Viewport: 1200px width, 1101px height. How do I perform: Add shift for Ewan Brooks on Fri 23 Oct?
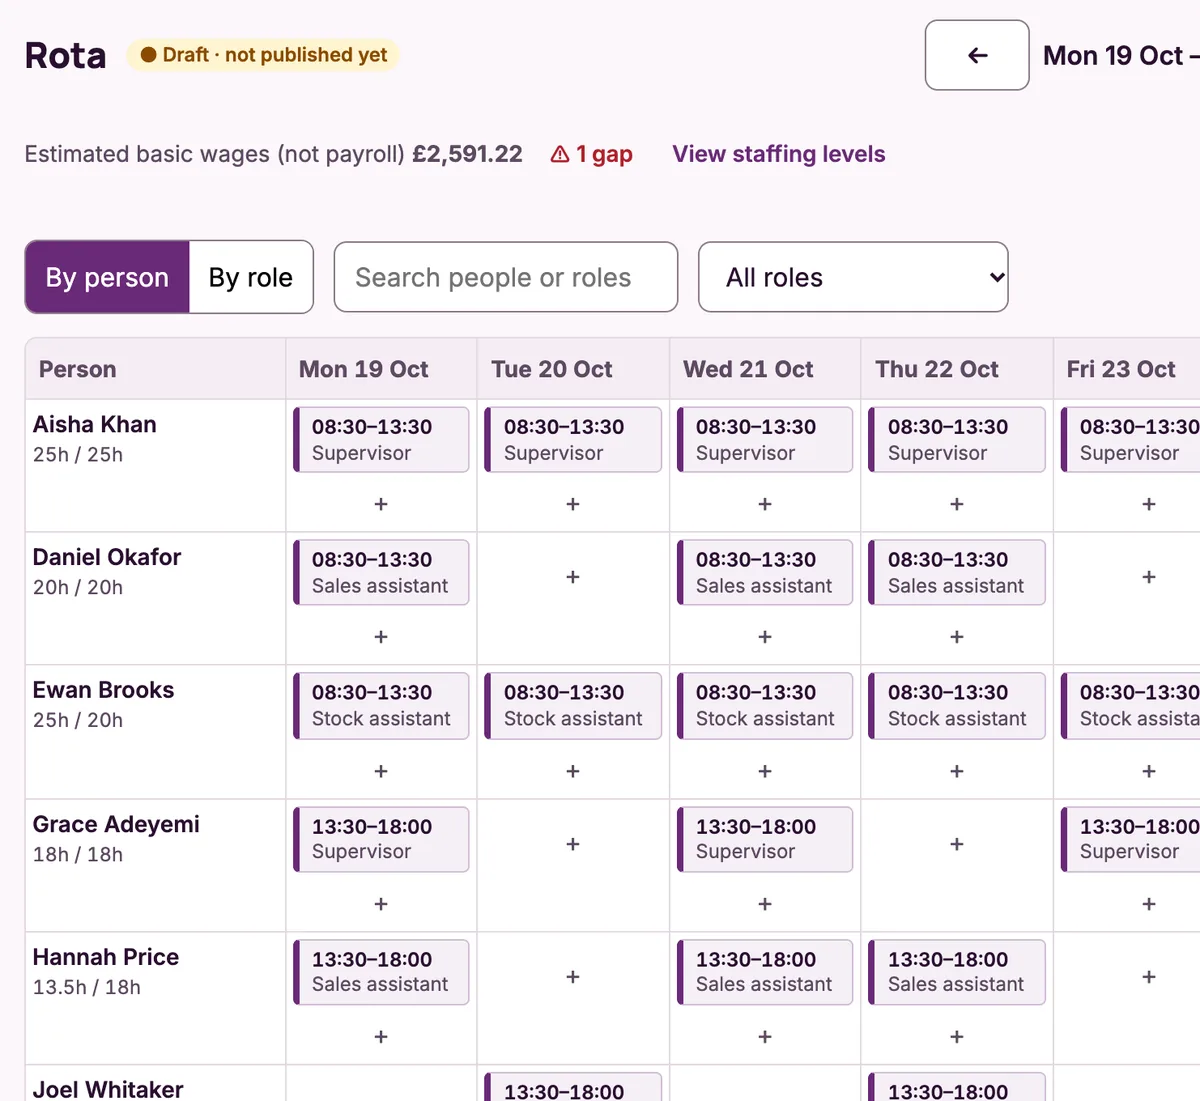[1149, 771]
